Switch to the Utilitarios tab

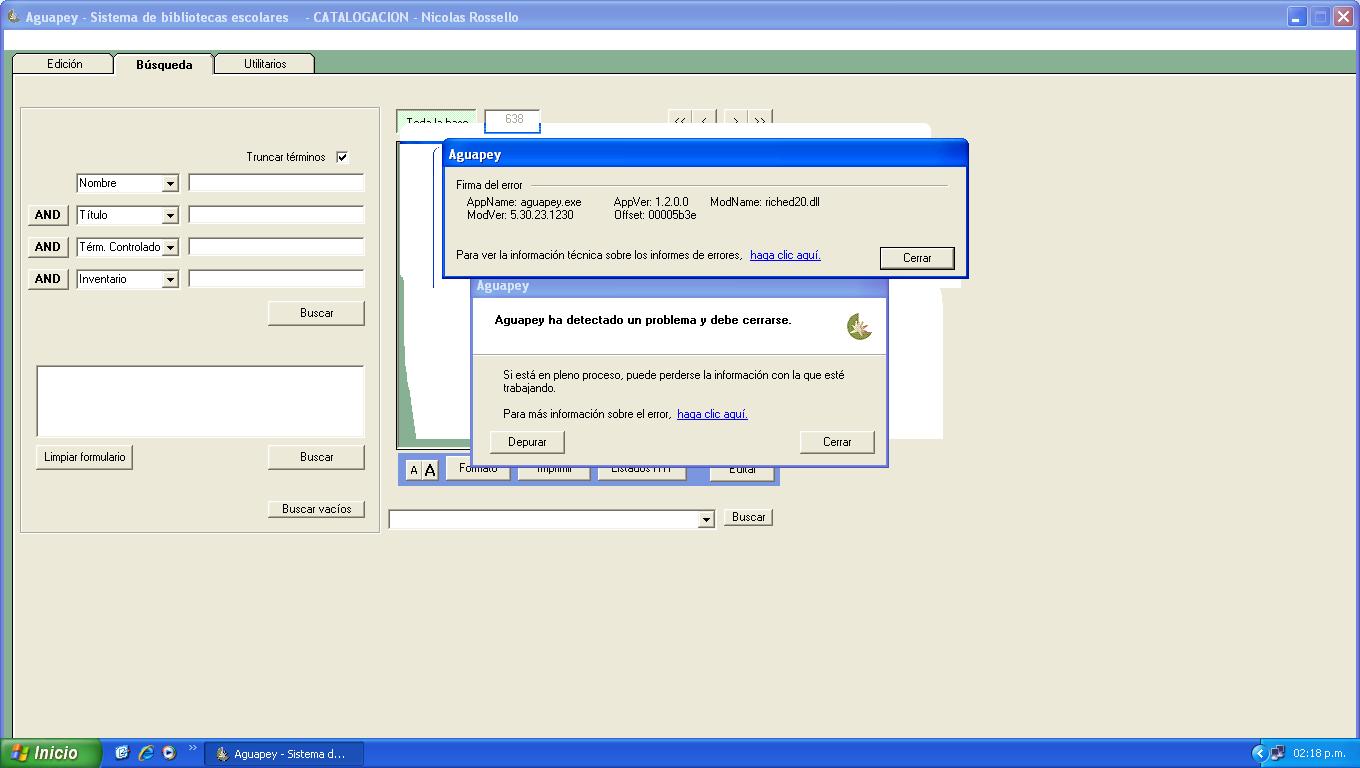coord(265,64)
